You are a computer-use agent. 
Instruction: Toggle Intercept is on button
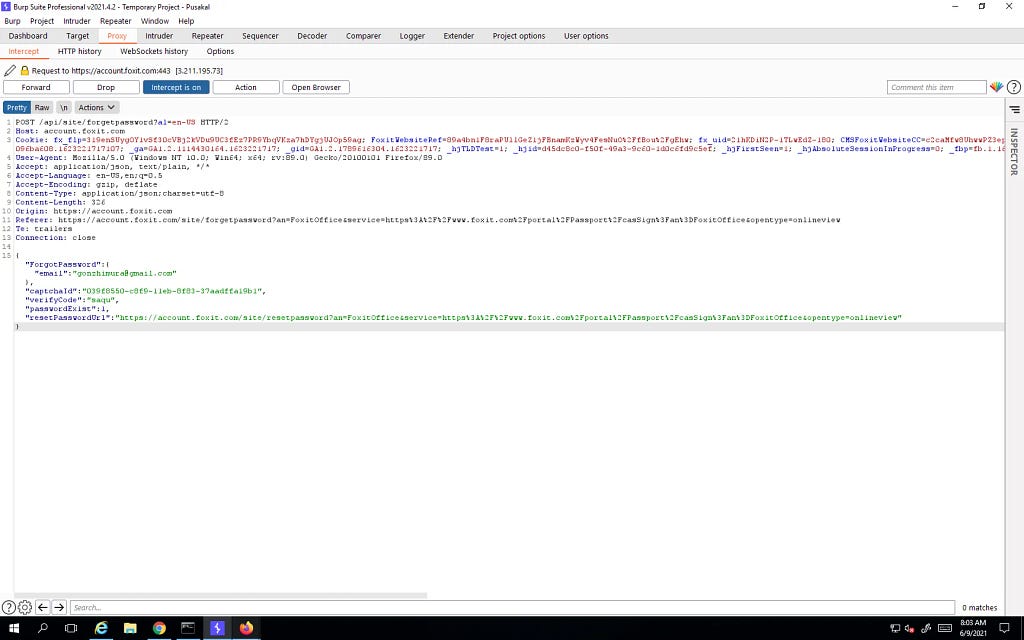(x=176, y=87)
